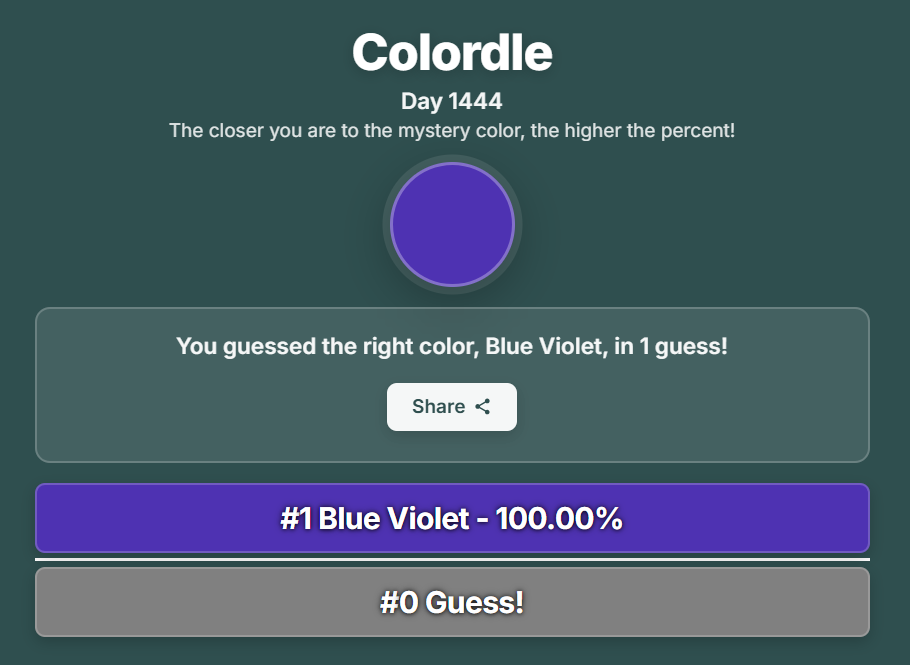Click the 100.00% score in the guess row
This screenshot has width=910, height=665.
click(559, 519)
